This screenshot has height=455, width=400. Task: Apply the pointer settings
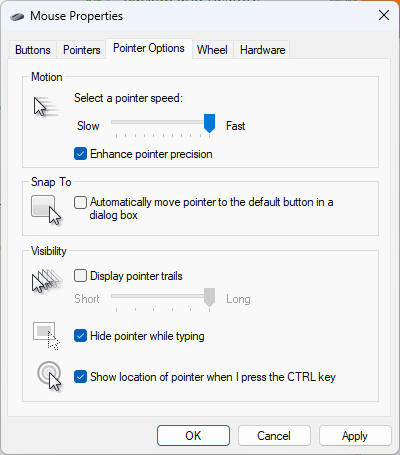pos(355,436)
